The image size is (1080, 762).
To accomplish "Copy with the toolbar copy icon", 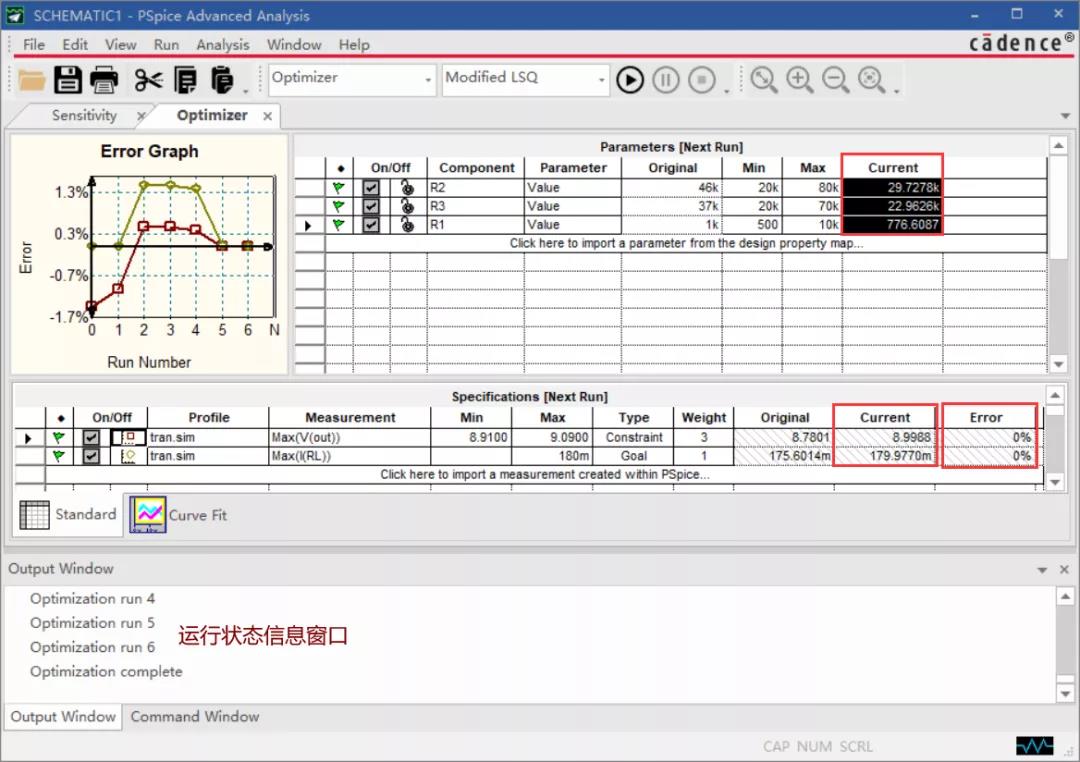I will [x=185, y=80].
